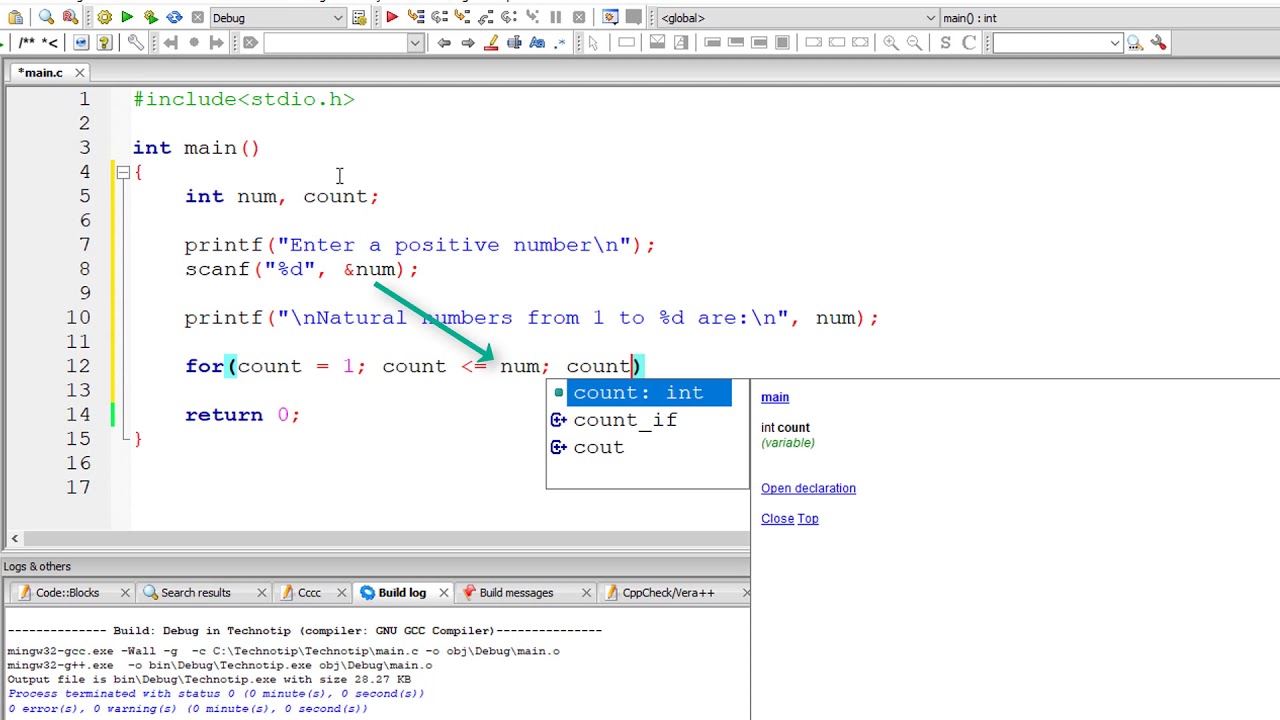1280x720 pixels.
Task: Start debugger with red arrow icon
Action: point(392,17)
